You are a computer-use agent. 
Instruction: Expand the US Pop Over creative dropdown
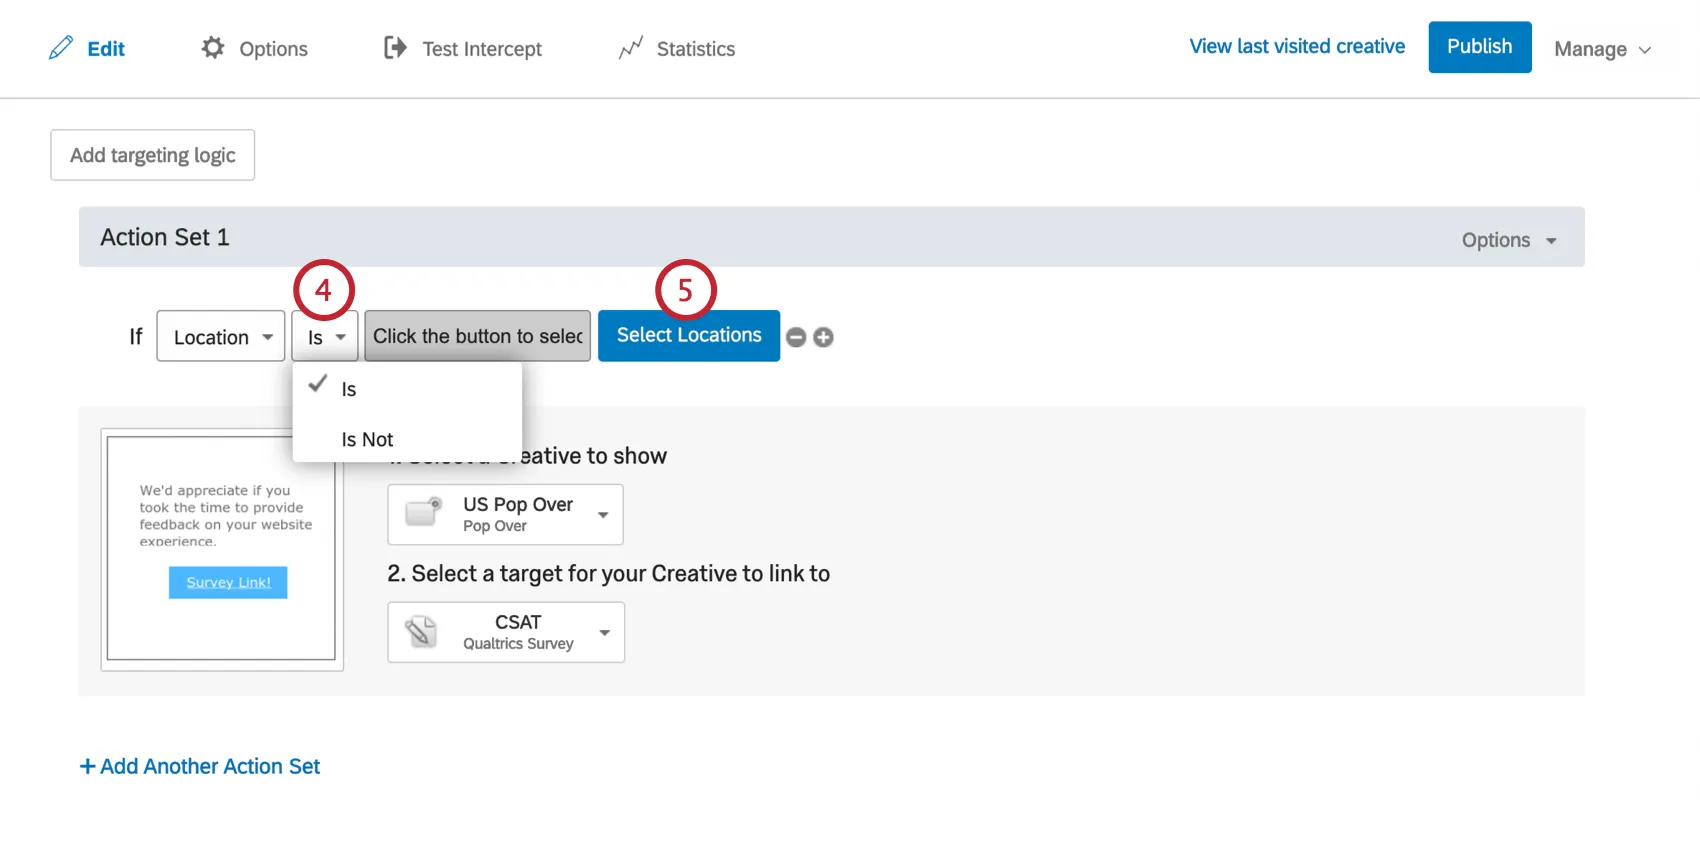(x=603, y=515)
